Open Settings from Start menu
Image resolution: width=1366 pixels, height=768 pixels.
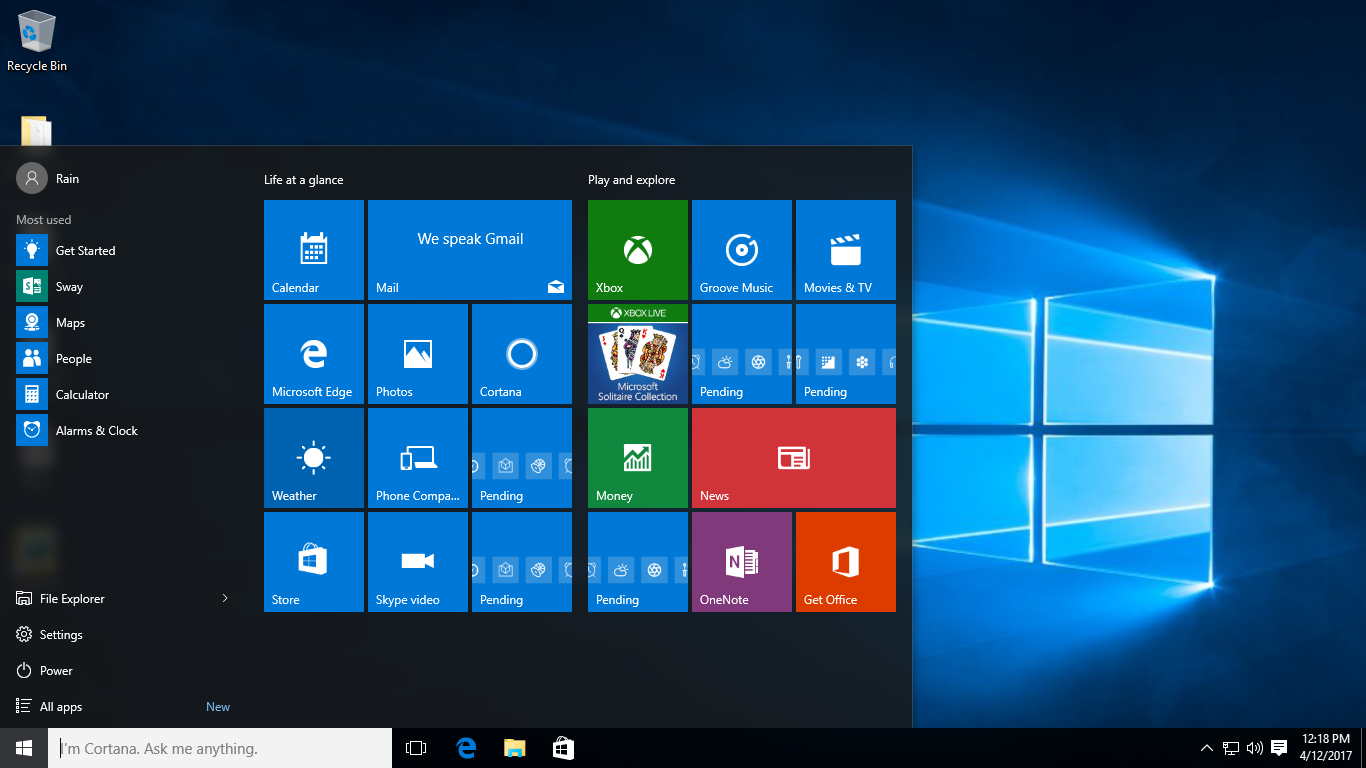[x=124, y=634]
